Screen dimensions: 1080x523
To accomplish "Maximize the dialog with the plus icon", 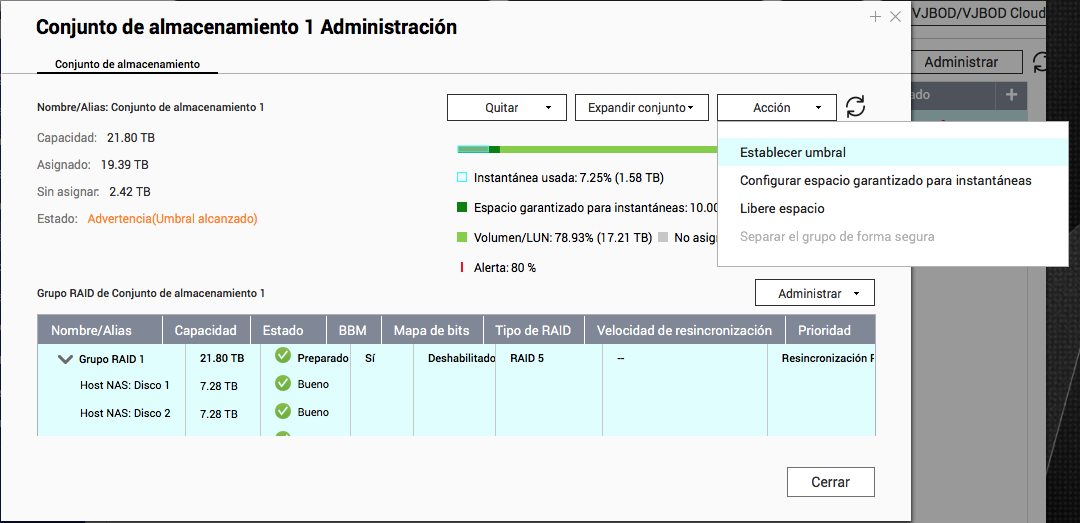I will pos(875,17).
